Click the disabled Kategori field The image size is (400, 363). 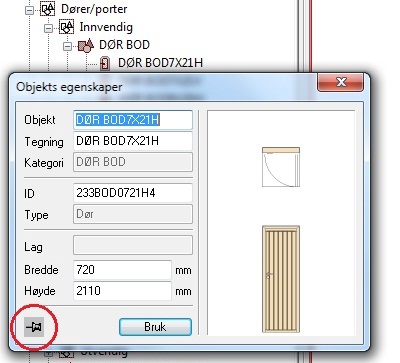point(133,162)
